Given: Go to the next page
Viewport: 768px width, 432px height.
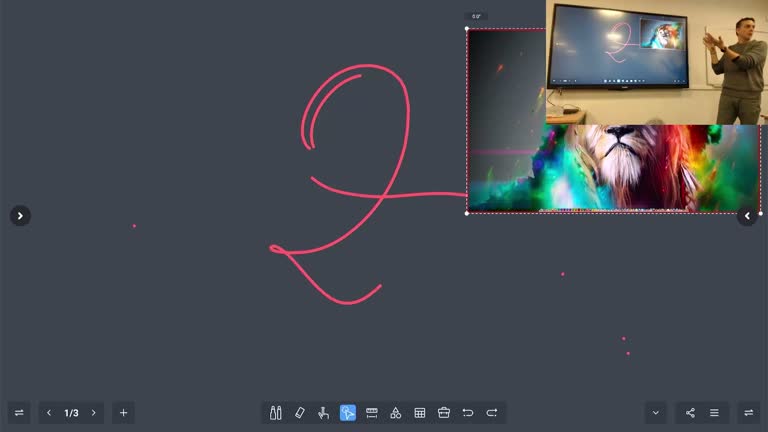Looking at the screenshot, I should click(94, 413).
